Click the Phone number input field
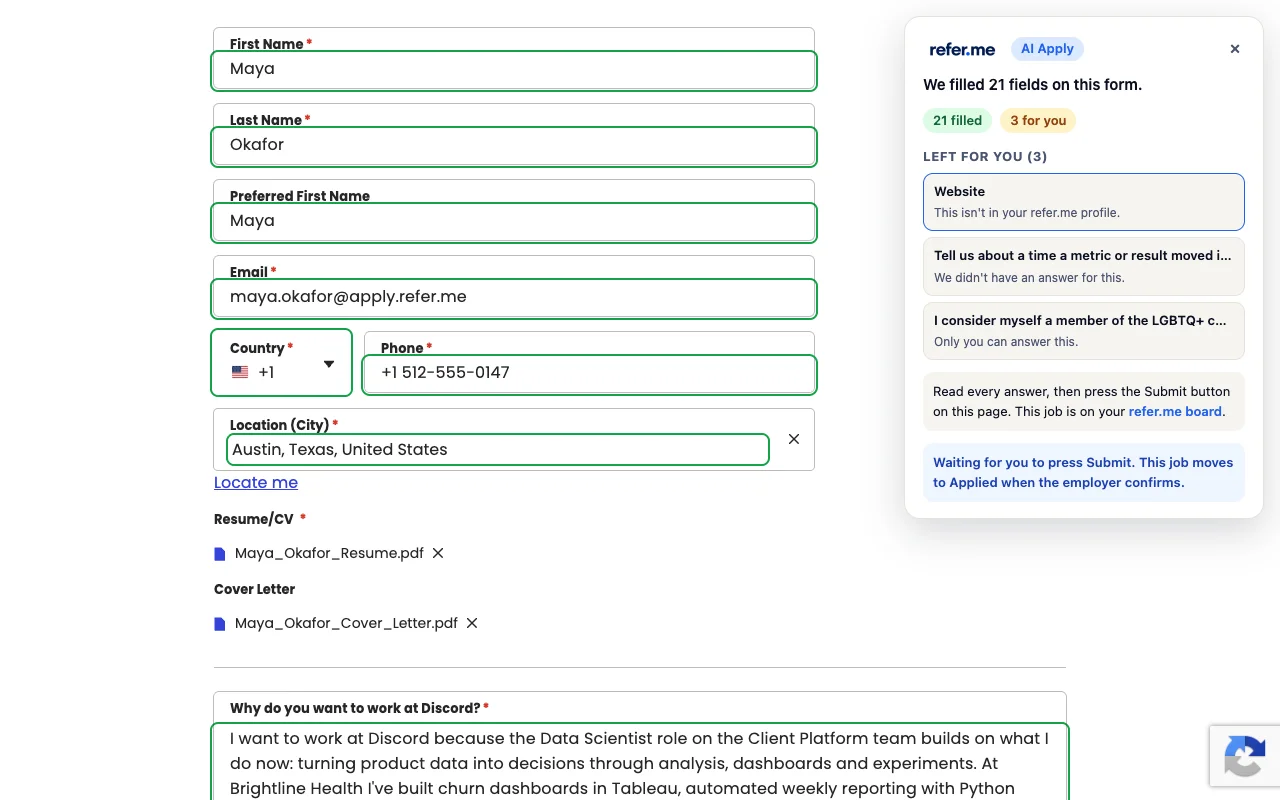This screenshot has height=800, width=1280. [x=590, y=374]
